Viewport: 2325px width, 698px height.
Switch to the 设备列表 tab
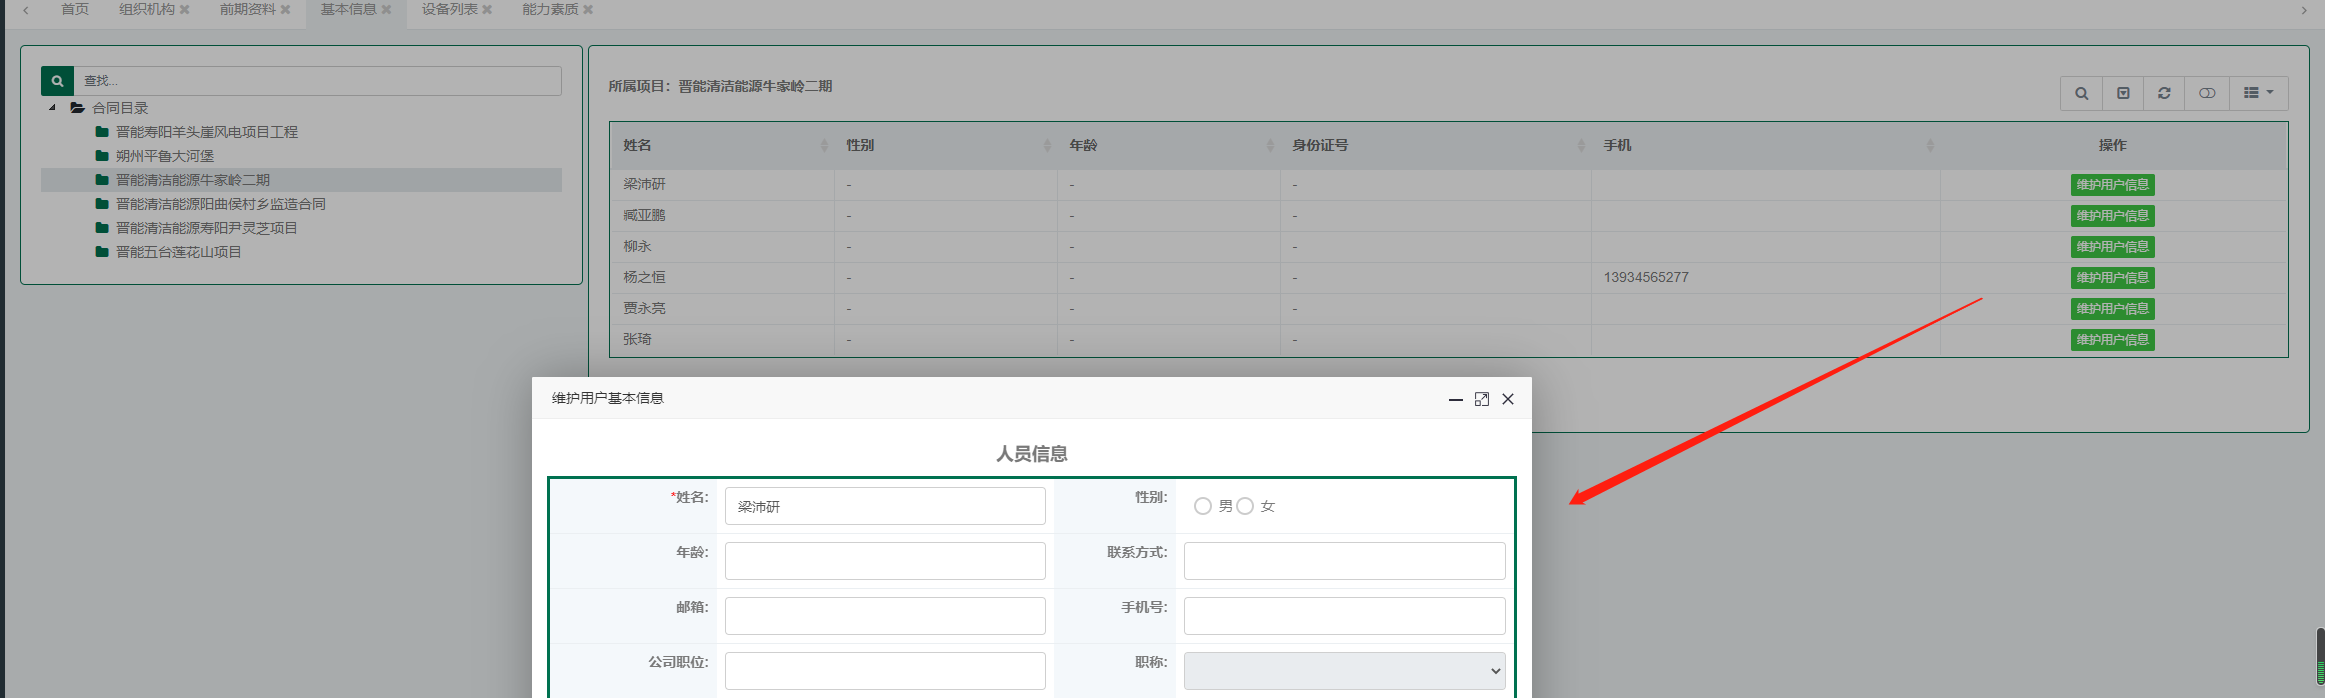(x=449, y=9)
